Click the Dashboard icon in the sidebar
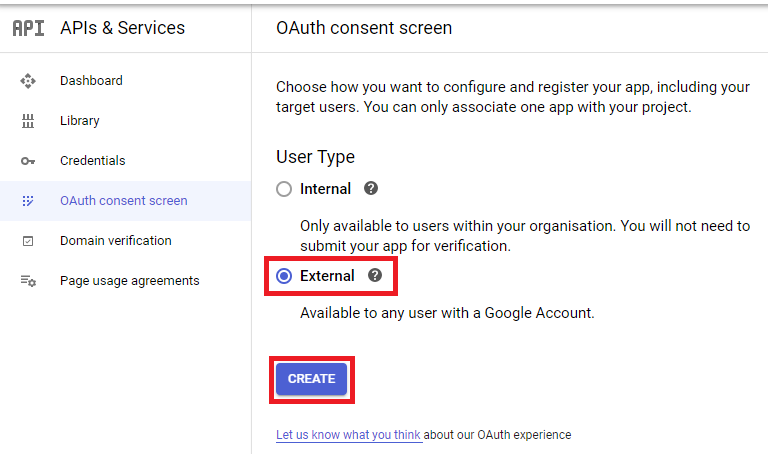The height and width of the screenshot is (454, 768). [x=28, y=81]
